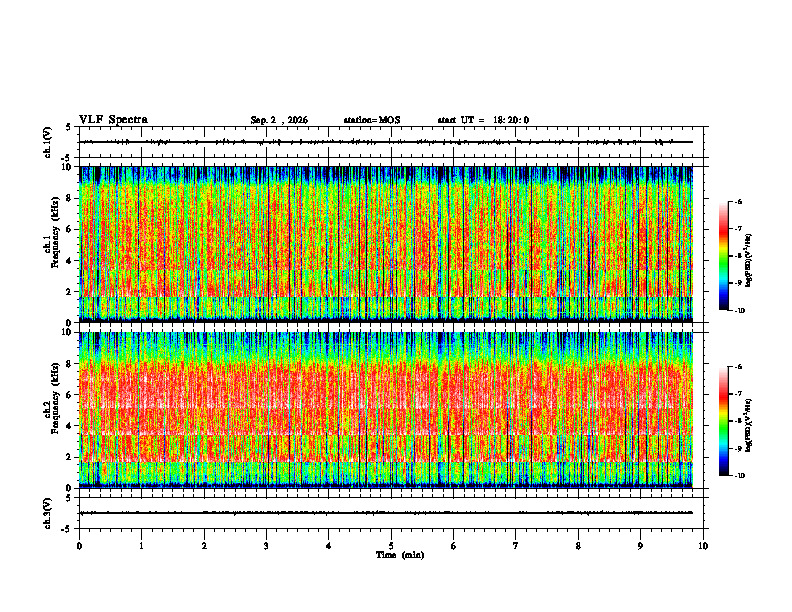Click the -10 value on ch.2 colorbar

click(739, 476)
